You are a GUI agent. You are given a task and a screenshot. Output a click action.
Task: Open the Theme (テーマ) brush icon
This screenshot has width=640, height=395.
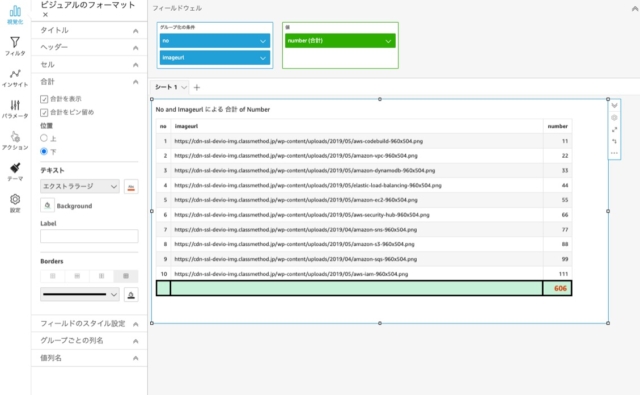[x=15, y=171]
